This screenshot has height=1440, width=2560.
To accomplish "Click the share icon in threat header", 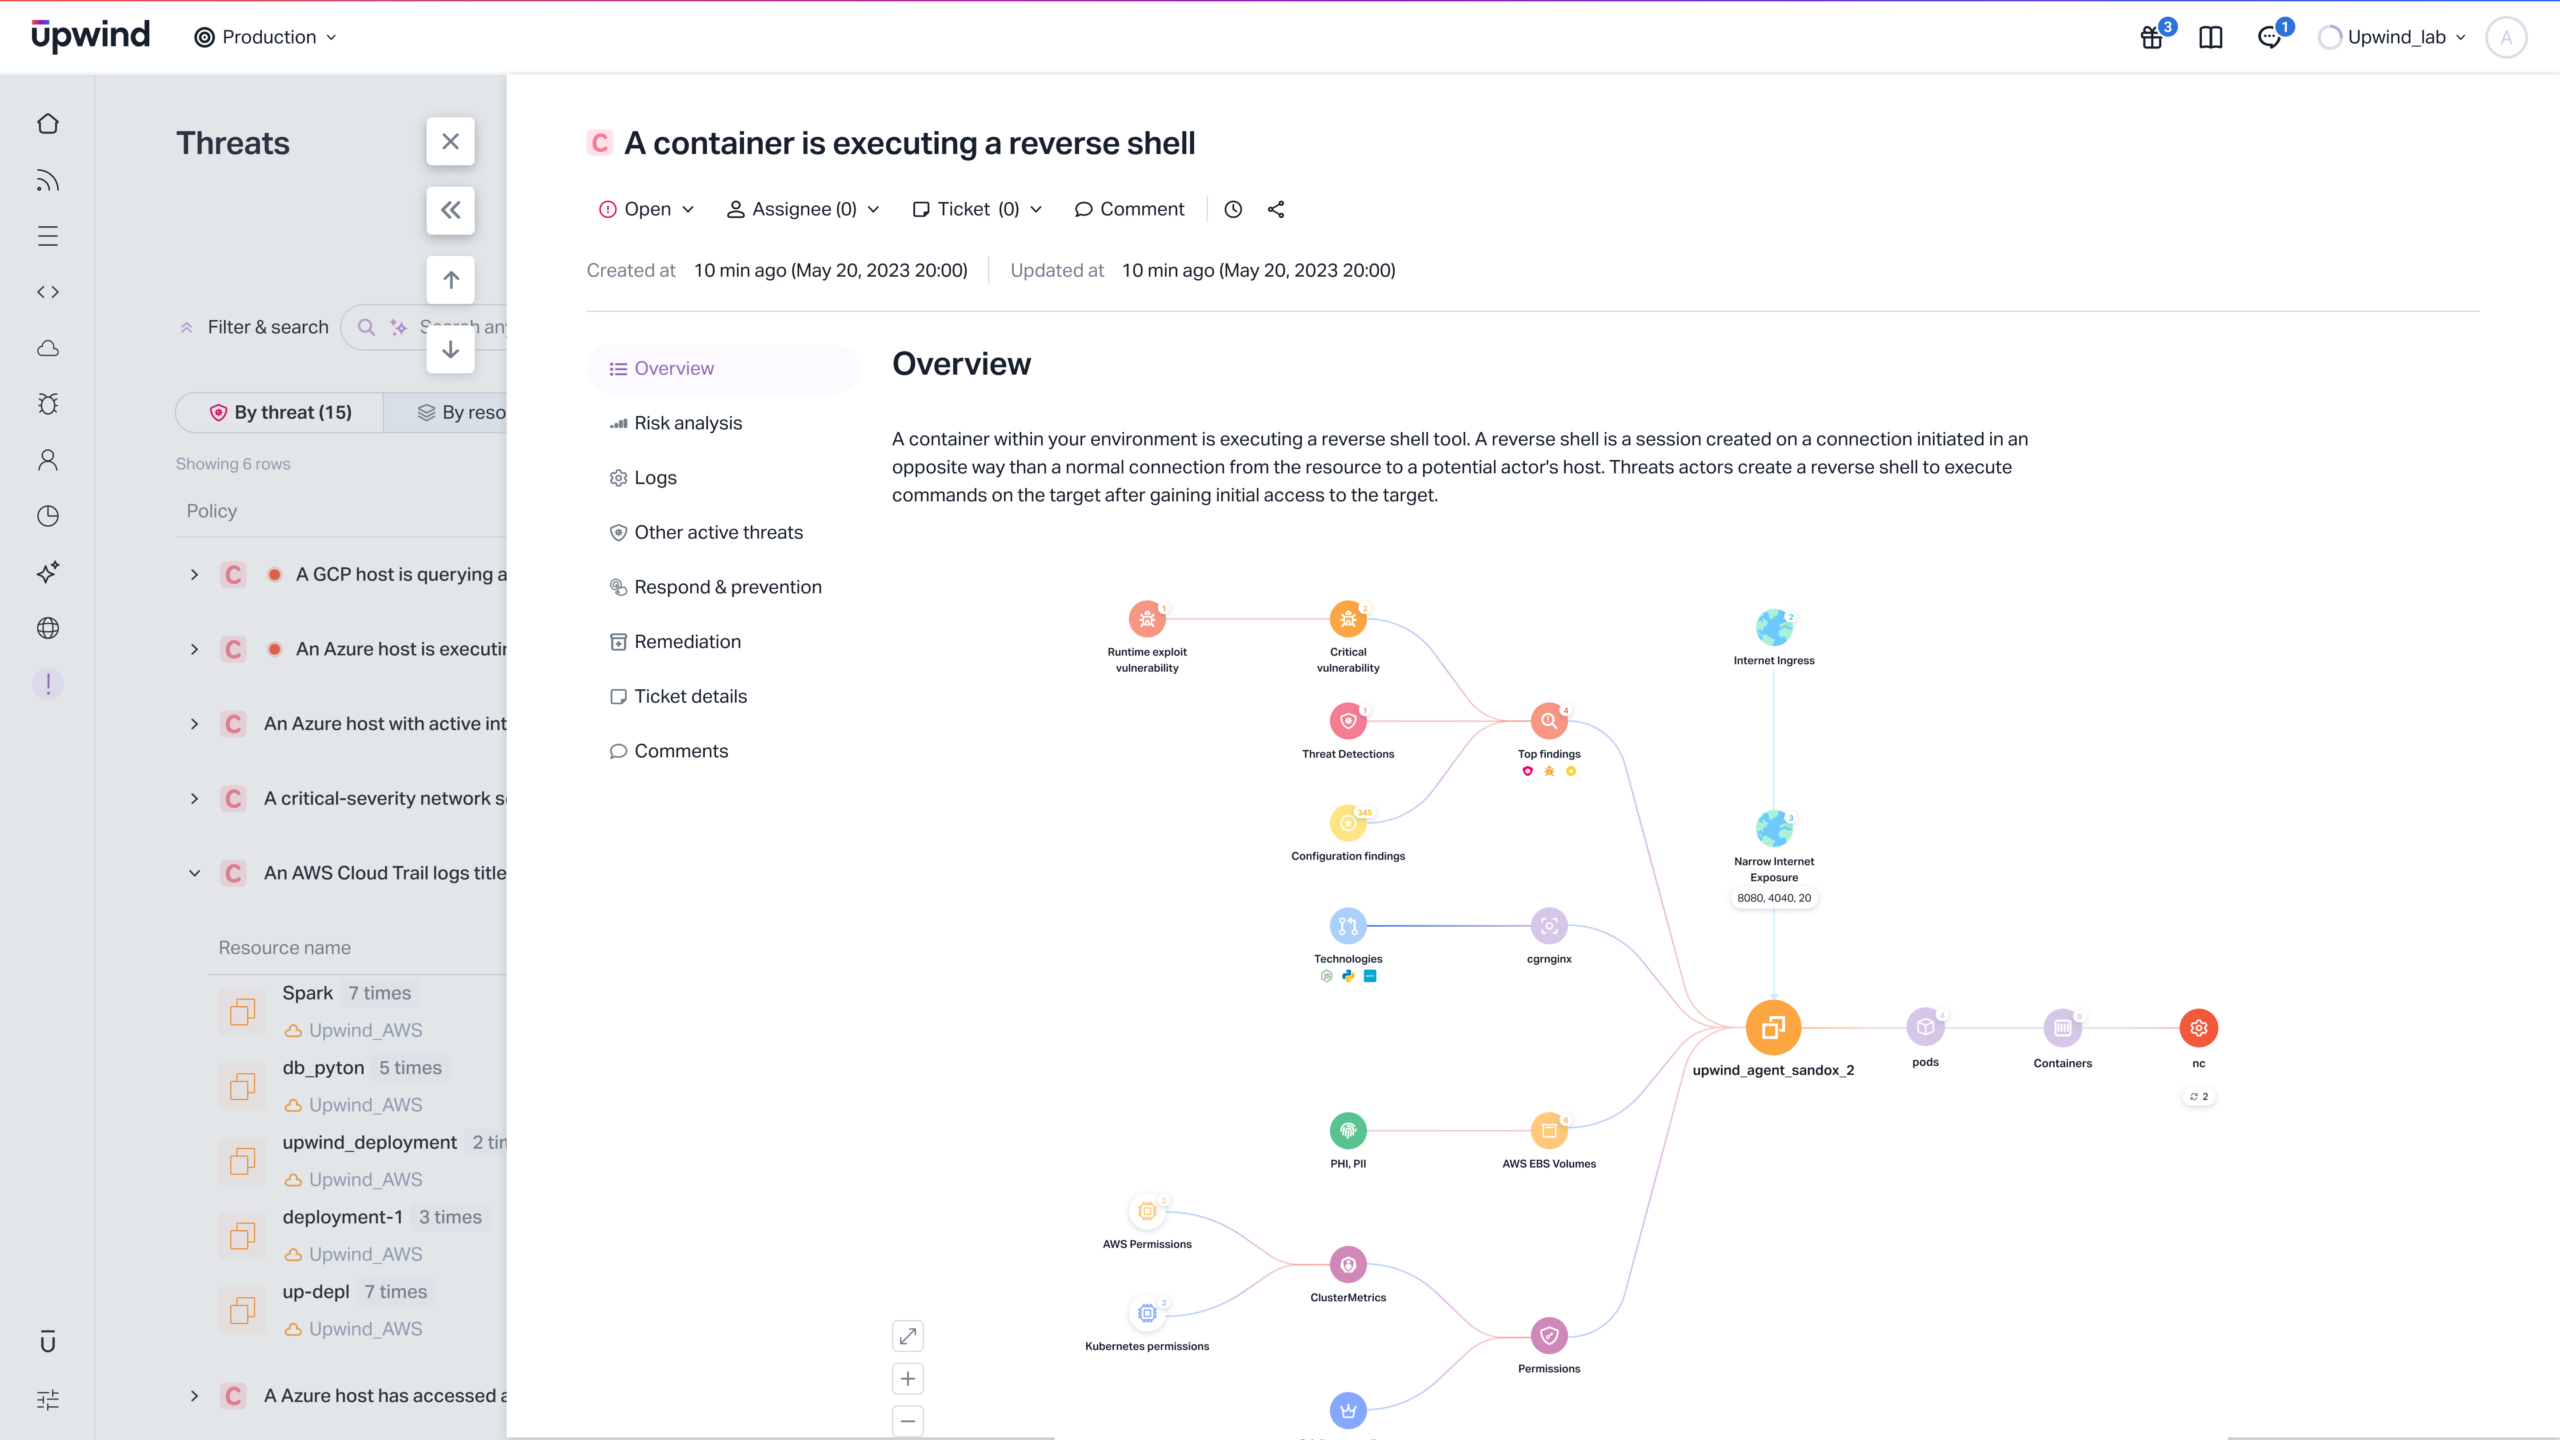I will 1276,209.
